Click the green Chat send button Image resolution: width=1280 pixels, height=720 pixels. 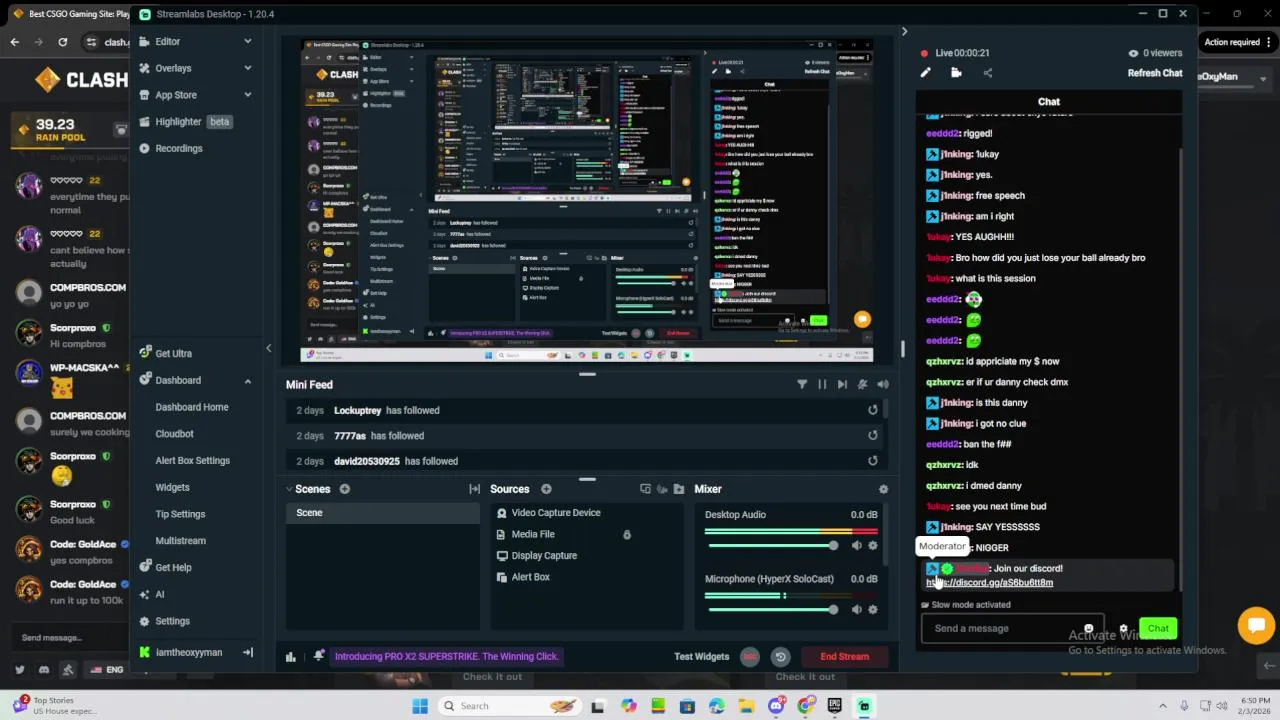pos(1158,628)
